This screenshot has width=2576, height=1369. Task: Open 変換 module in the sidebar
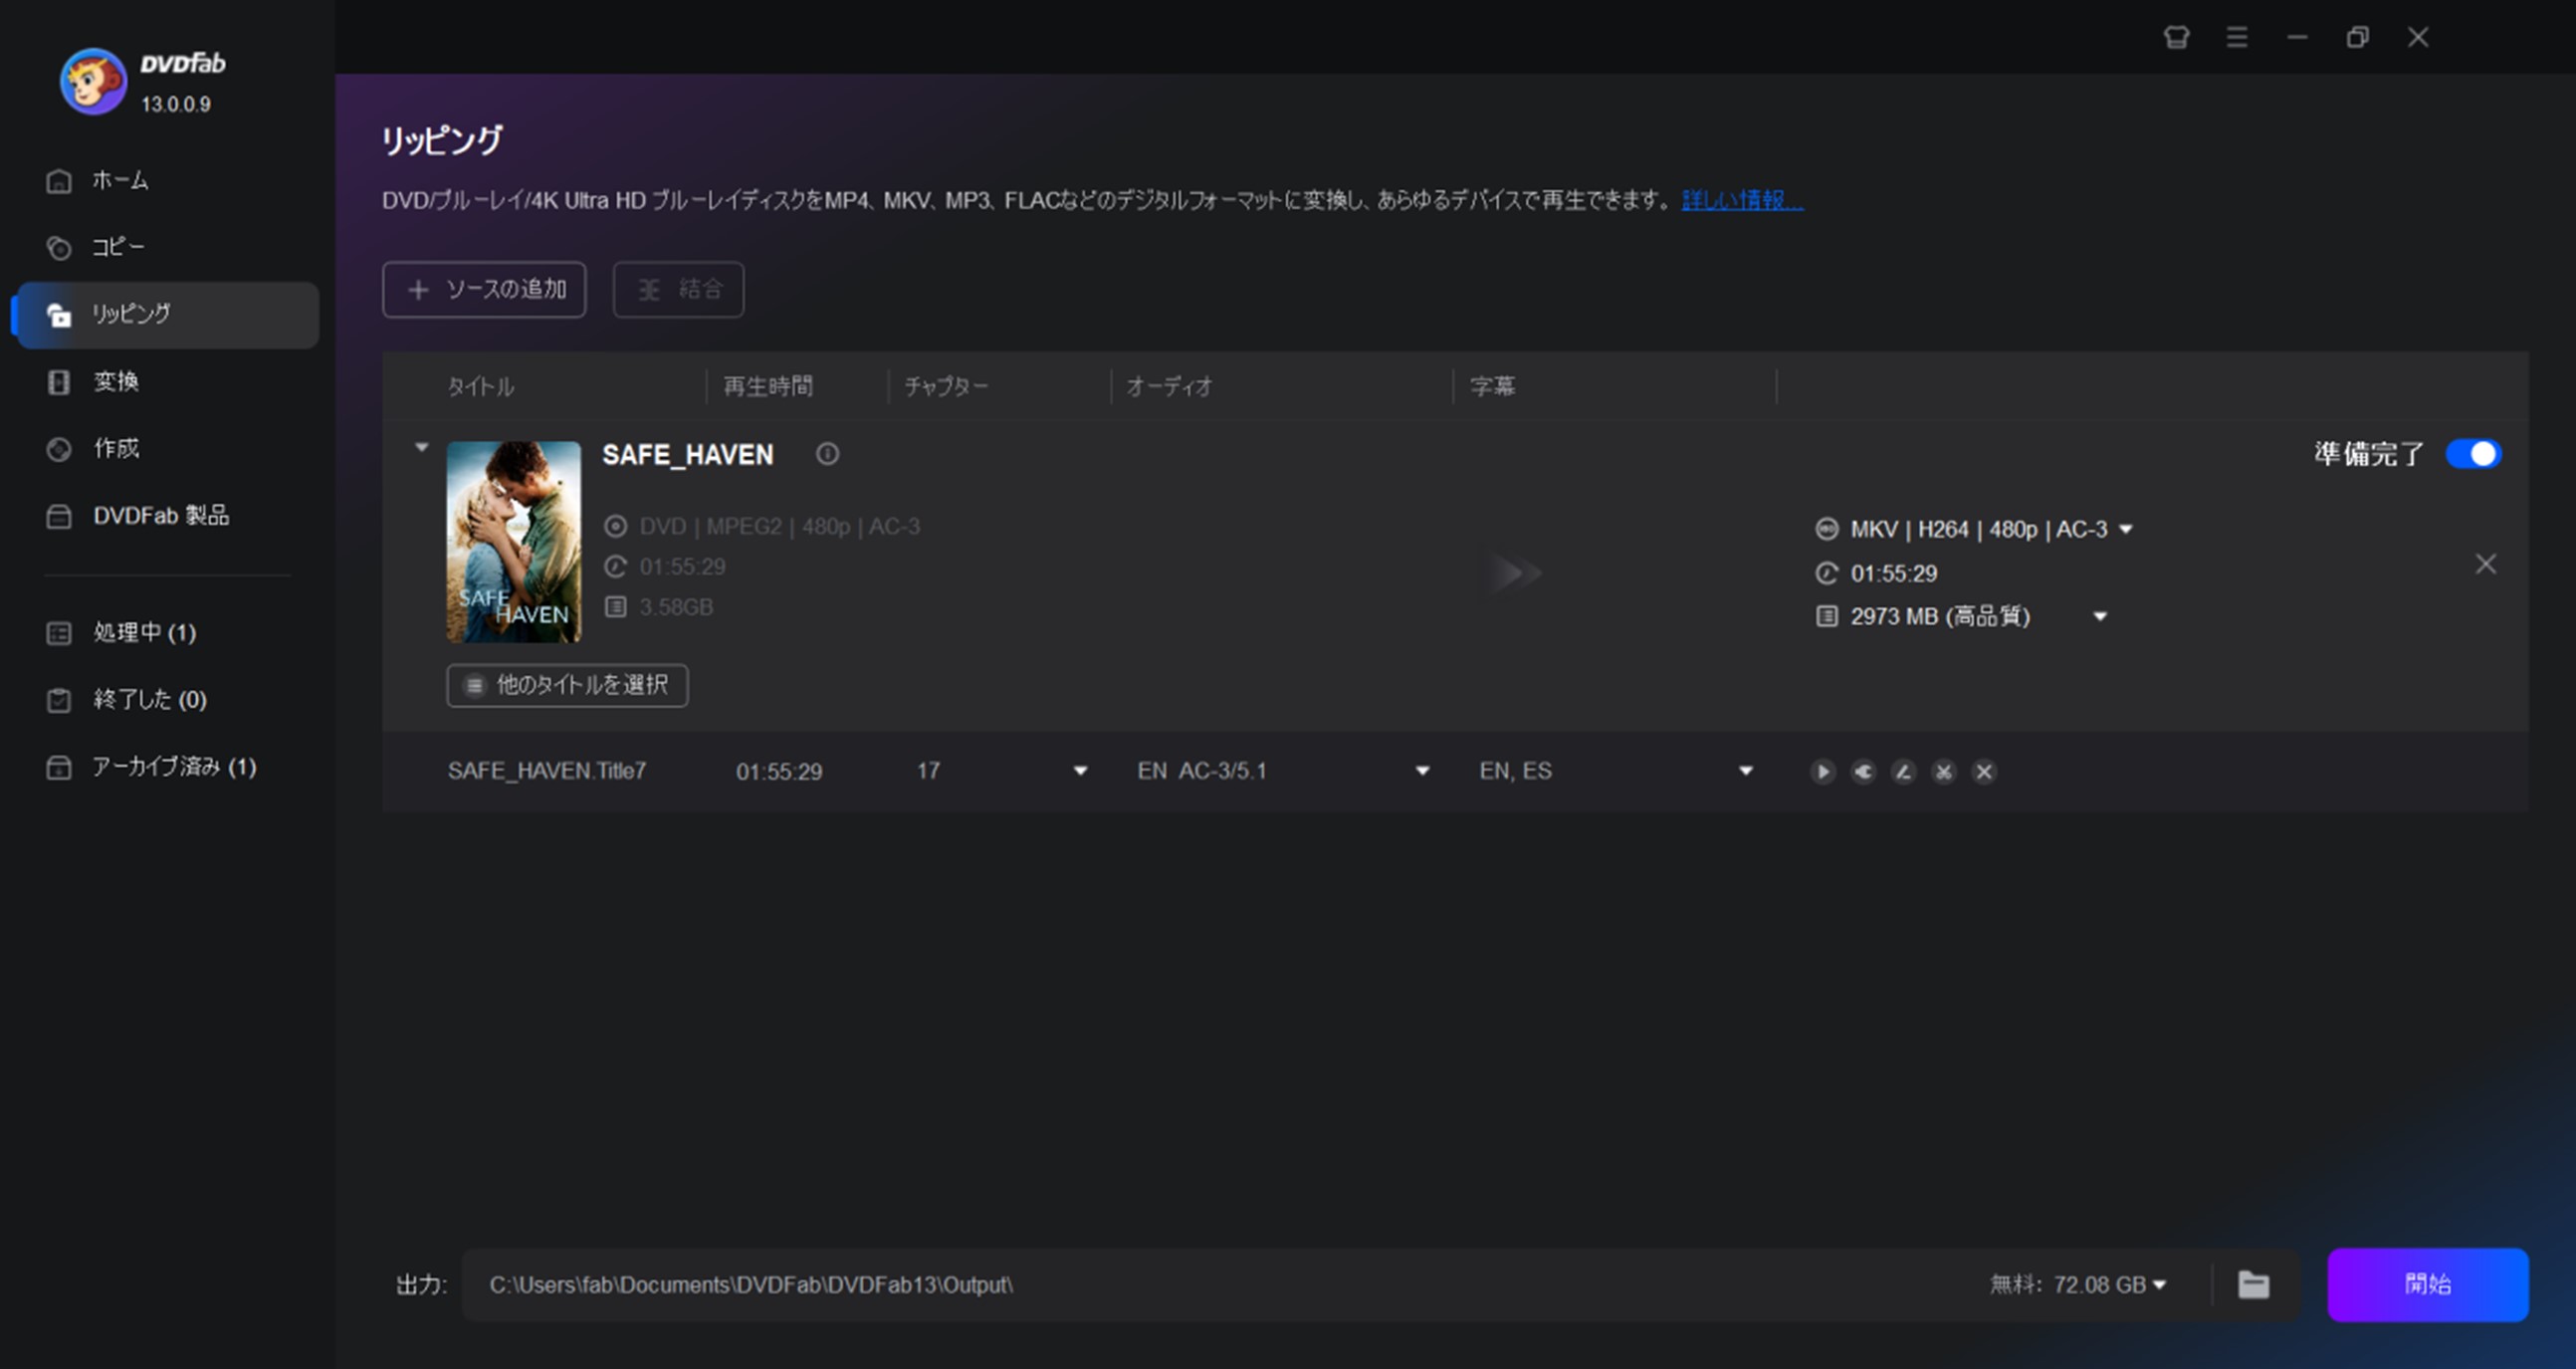click(168, 381)
